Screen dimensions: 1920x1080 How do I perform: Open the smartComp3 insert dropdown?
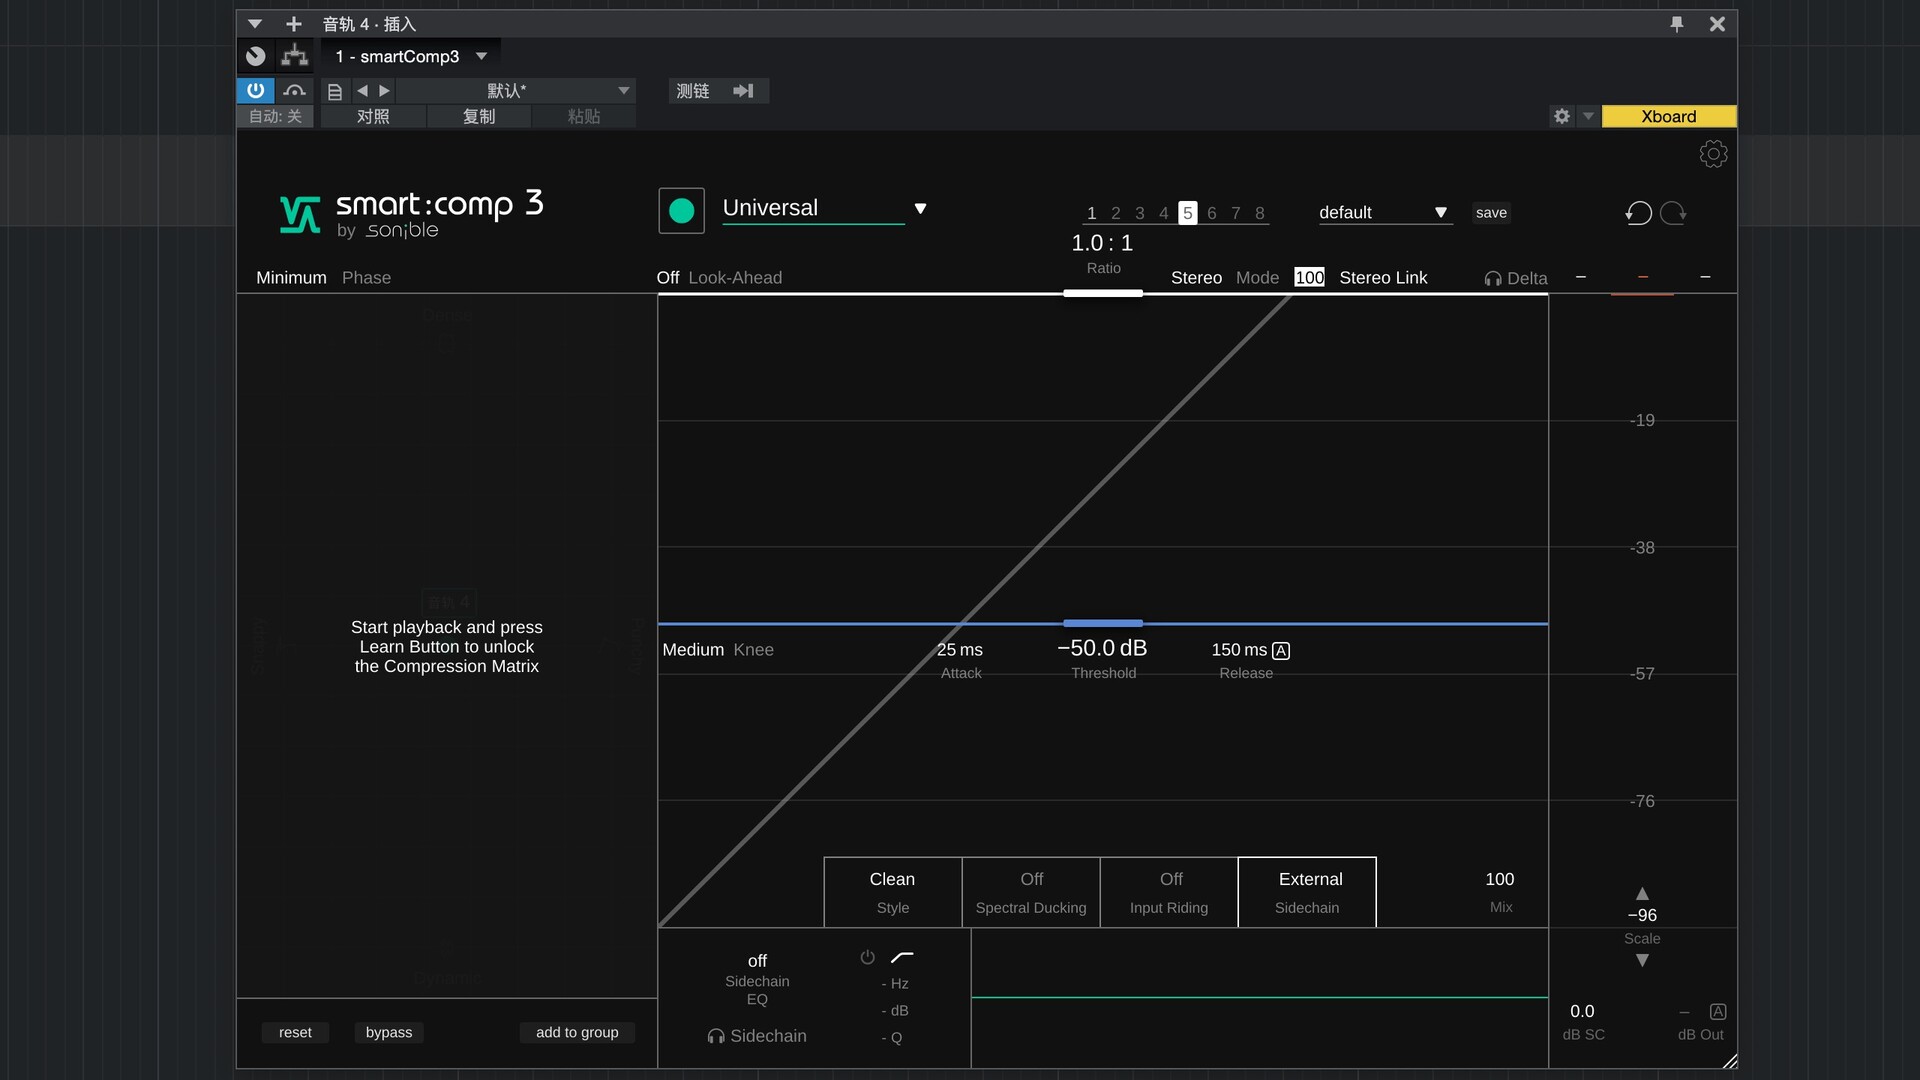coord(481,57)
